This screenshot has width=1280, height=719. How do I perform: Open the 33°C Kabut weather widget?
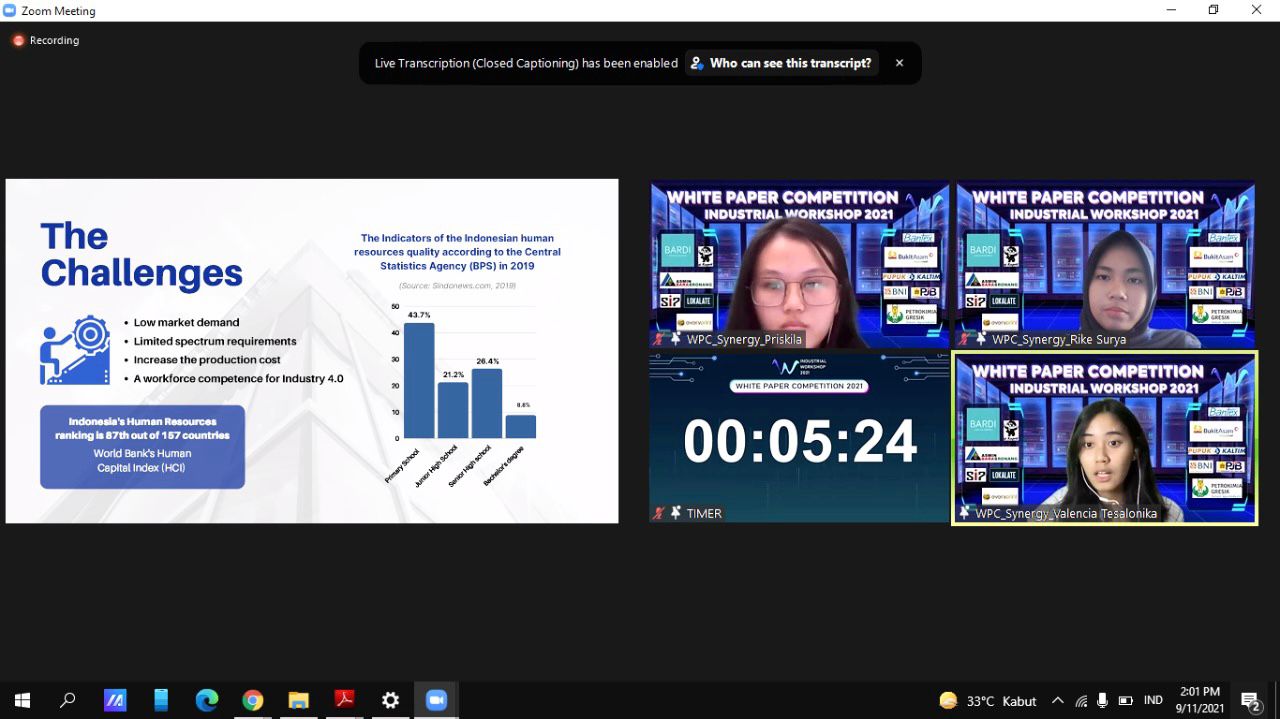(x=987, y=700)
